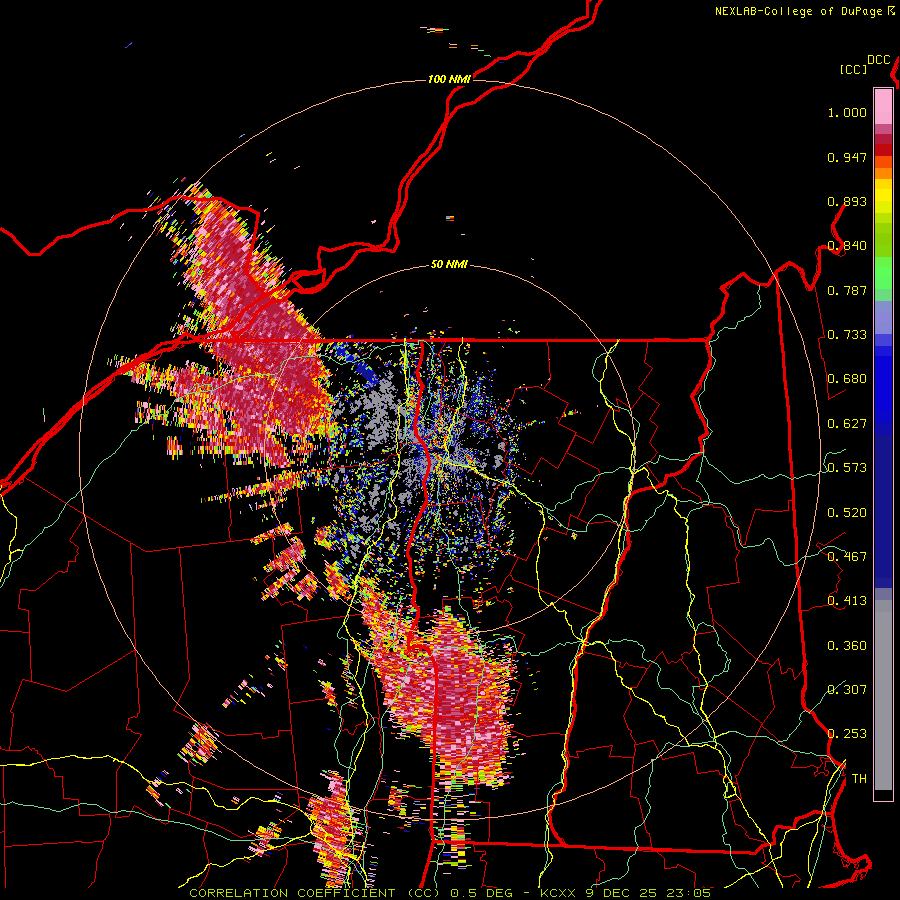Click the Correlation Coefficient KCXX caption text
Image resolution: width=900 pixels, height=900 pixels.
tap(449, 893)
